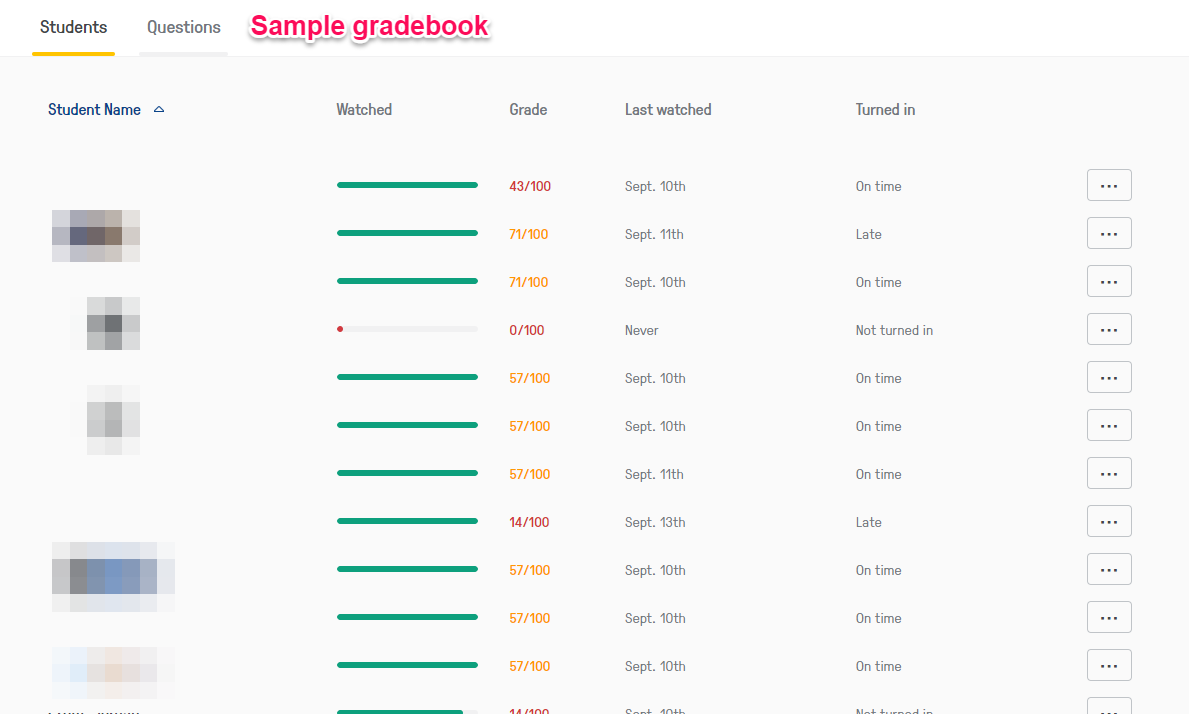Click the Turned in column header
1189x714 pixels.
tap(885, 110)
